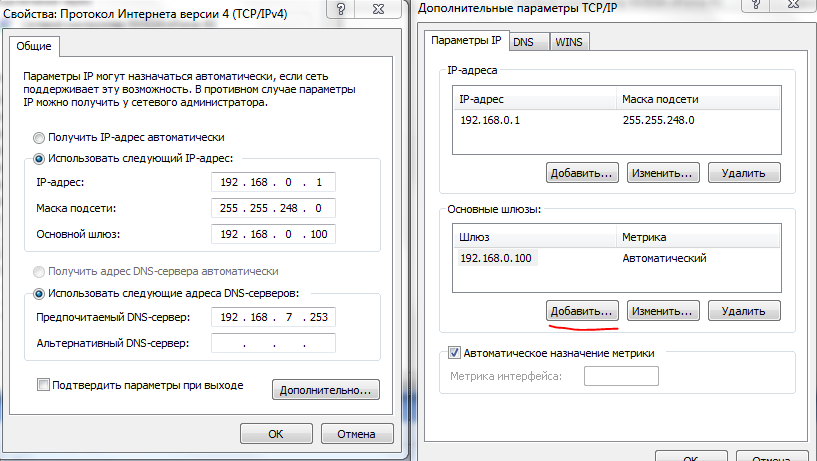Select 'Получить IP-адрес автоматически' radio button
The width and height of the screenshot is (817, 461).
(39, 138)
